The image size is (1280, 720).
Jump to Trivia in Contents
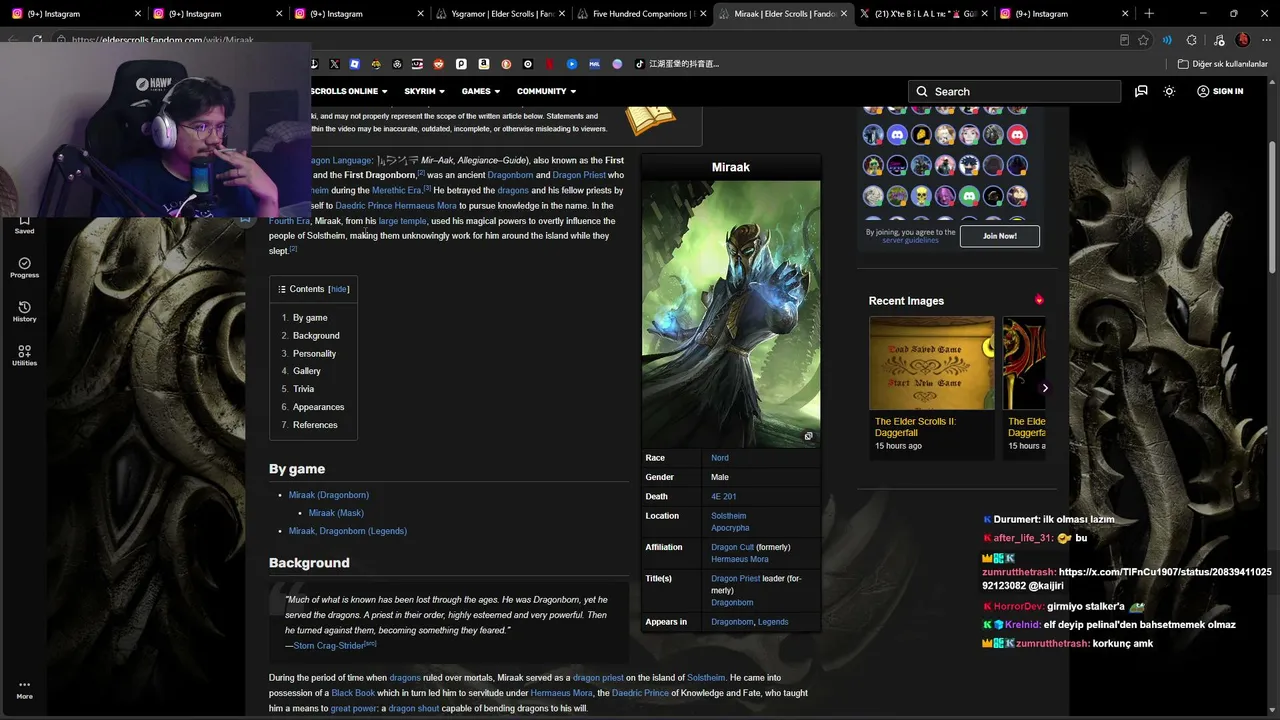(303, 389)
